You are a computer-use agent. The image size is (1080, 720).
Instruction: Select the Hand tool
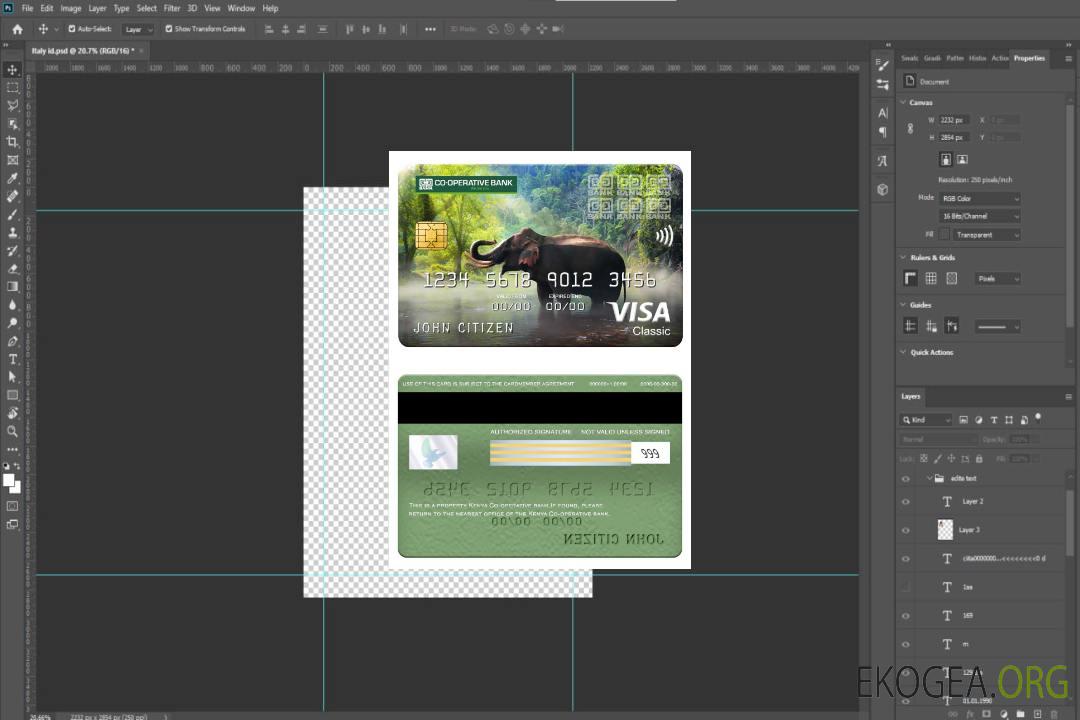pyautogui.click(x=12, y=413)
